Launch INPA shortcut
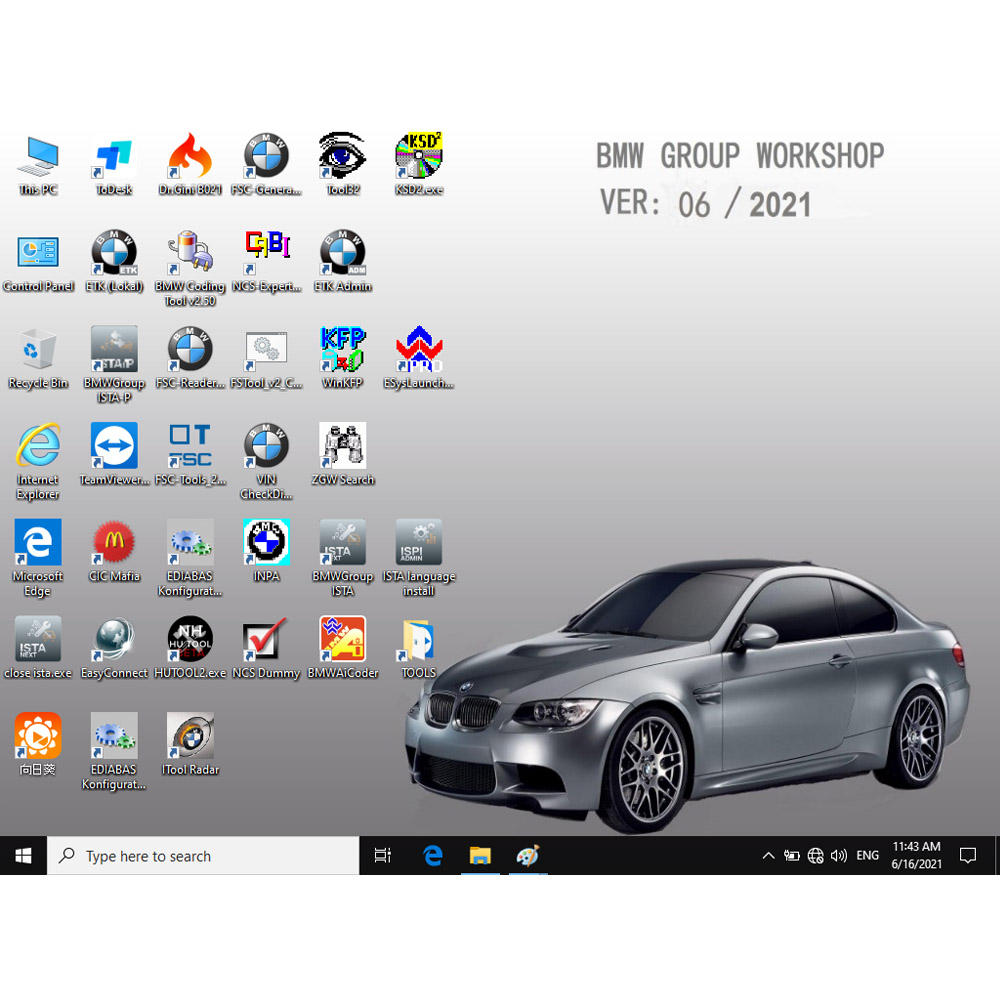 click(267, 550)
